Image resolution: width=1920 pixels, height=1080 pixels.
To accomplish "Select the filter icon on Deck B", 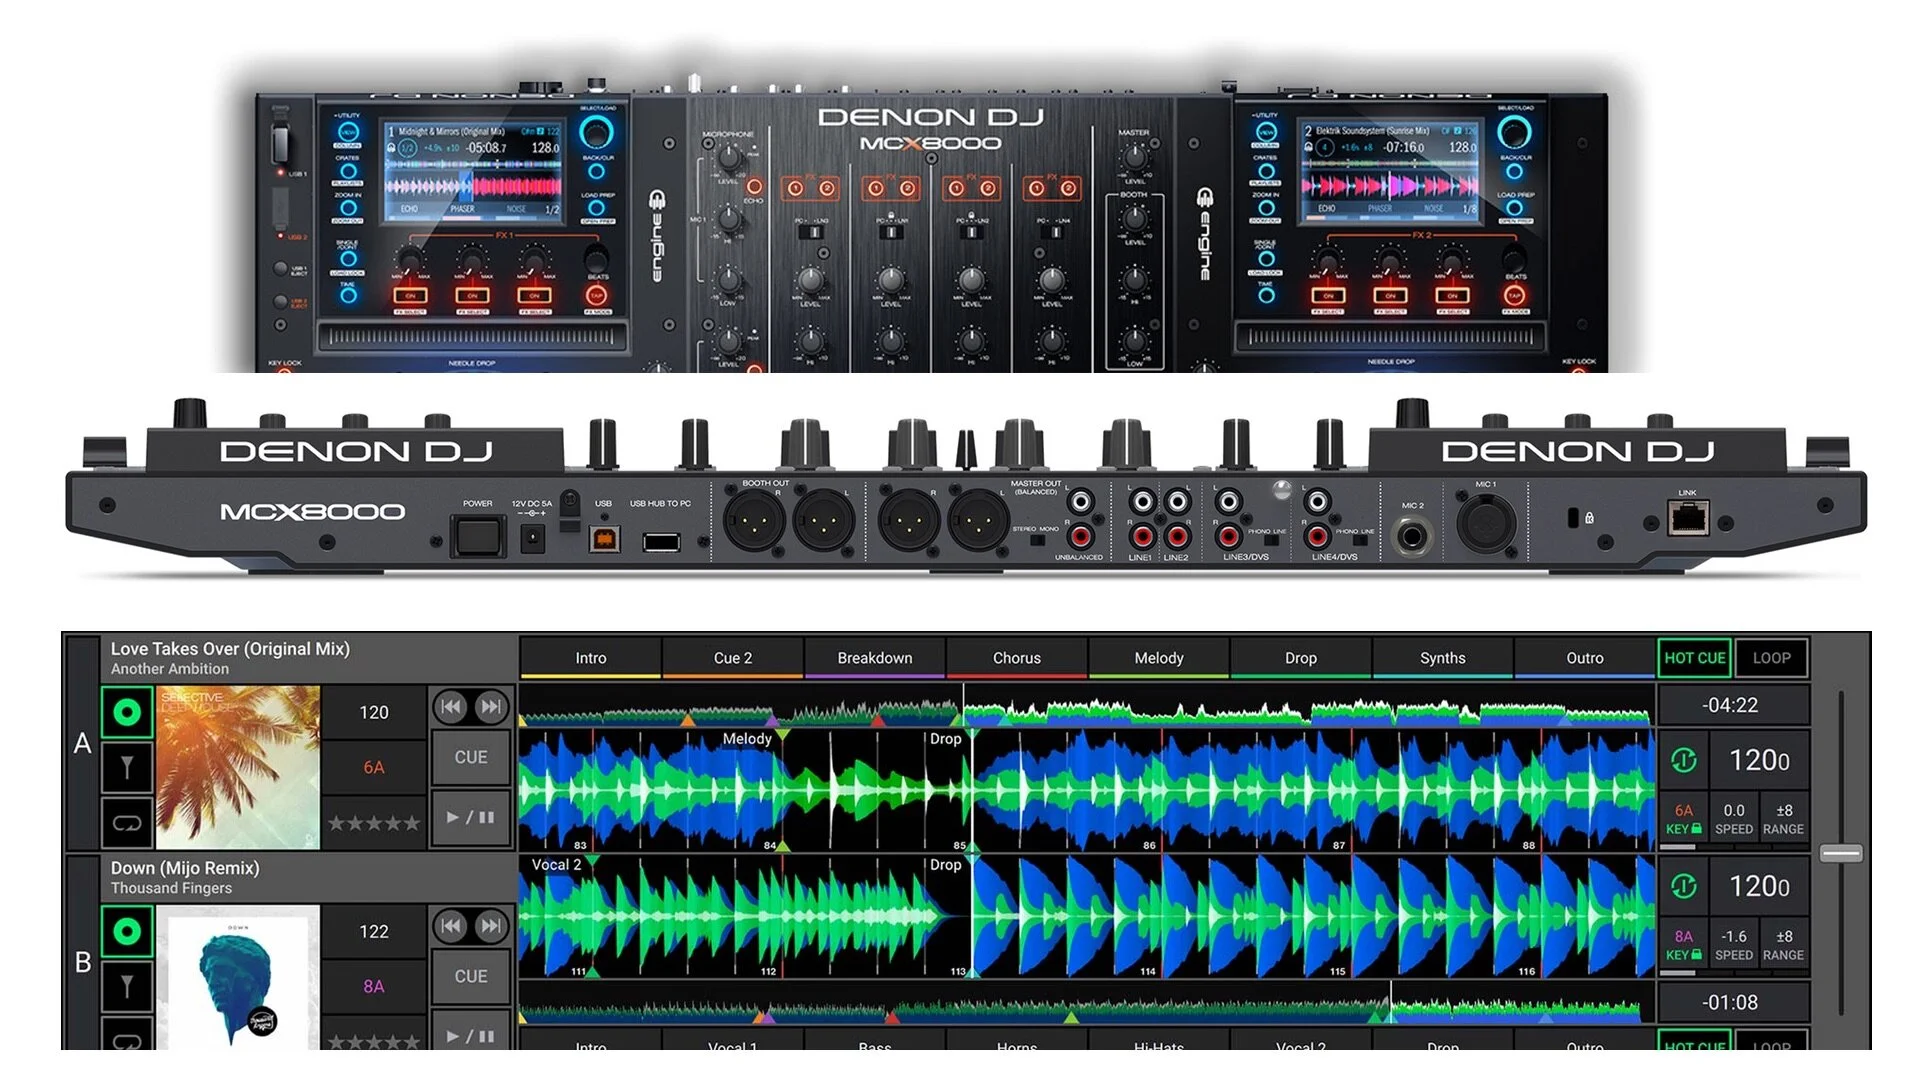I will click(x=127, y=987).
